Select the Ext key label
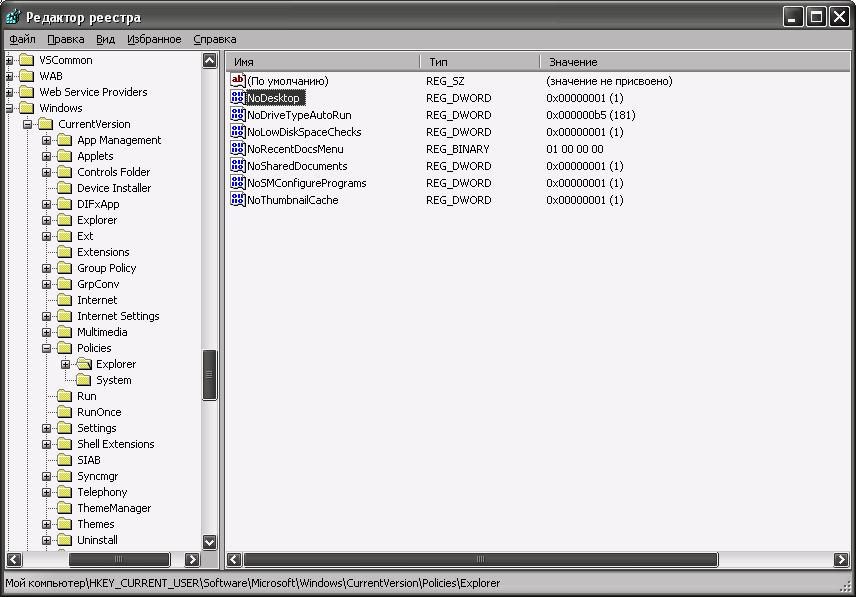856x597 pixels. click(85, 236)
